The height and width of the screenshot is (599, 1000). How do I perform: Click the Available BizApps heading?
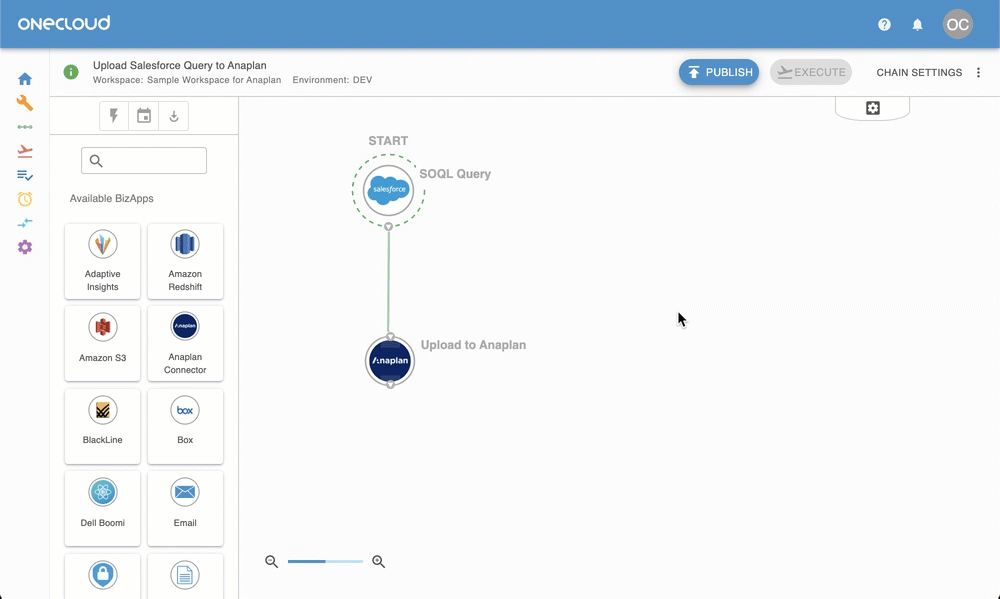[x=112, y=198]
